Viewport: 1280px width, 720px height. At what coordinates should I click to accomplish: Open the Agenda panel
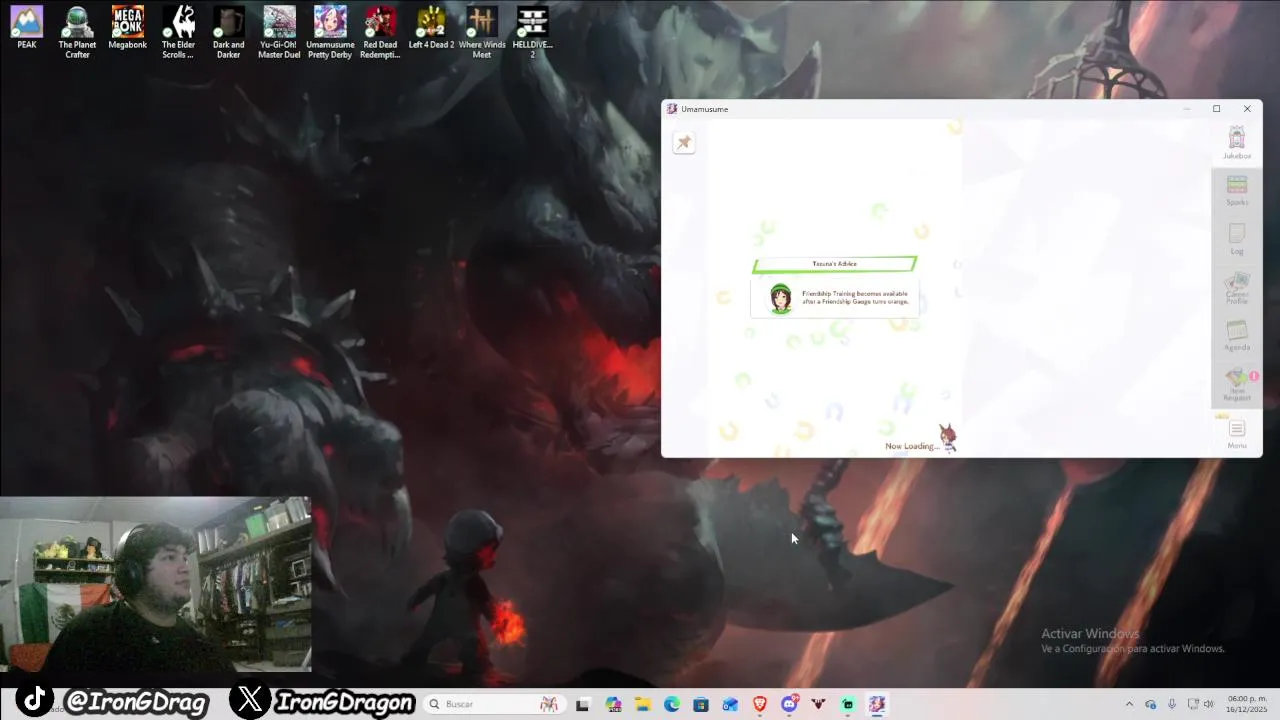1237,335
